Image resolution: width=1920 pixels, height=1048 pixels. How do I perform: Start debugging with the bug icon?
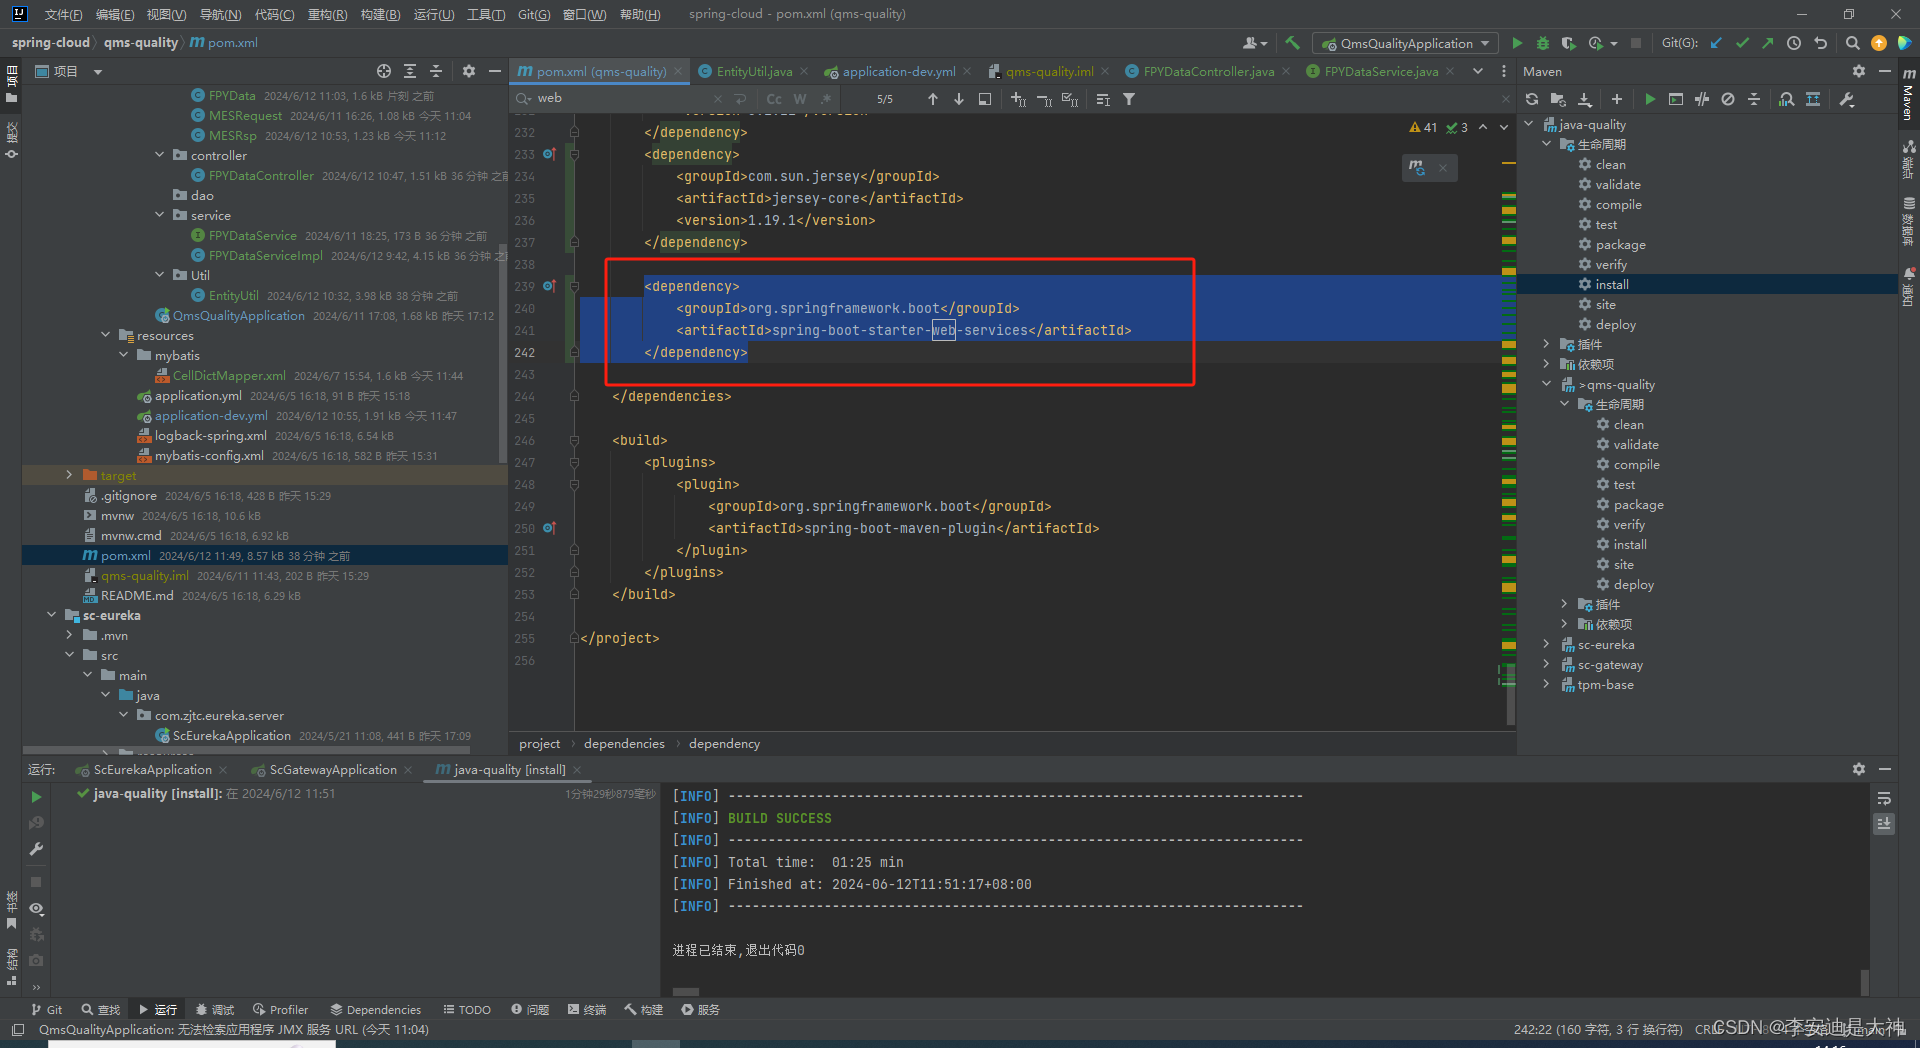(1543, 43)
